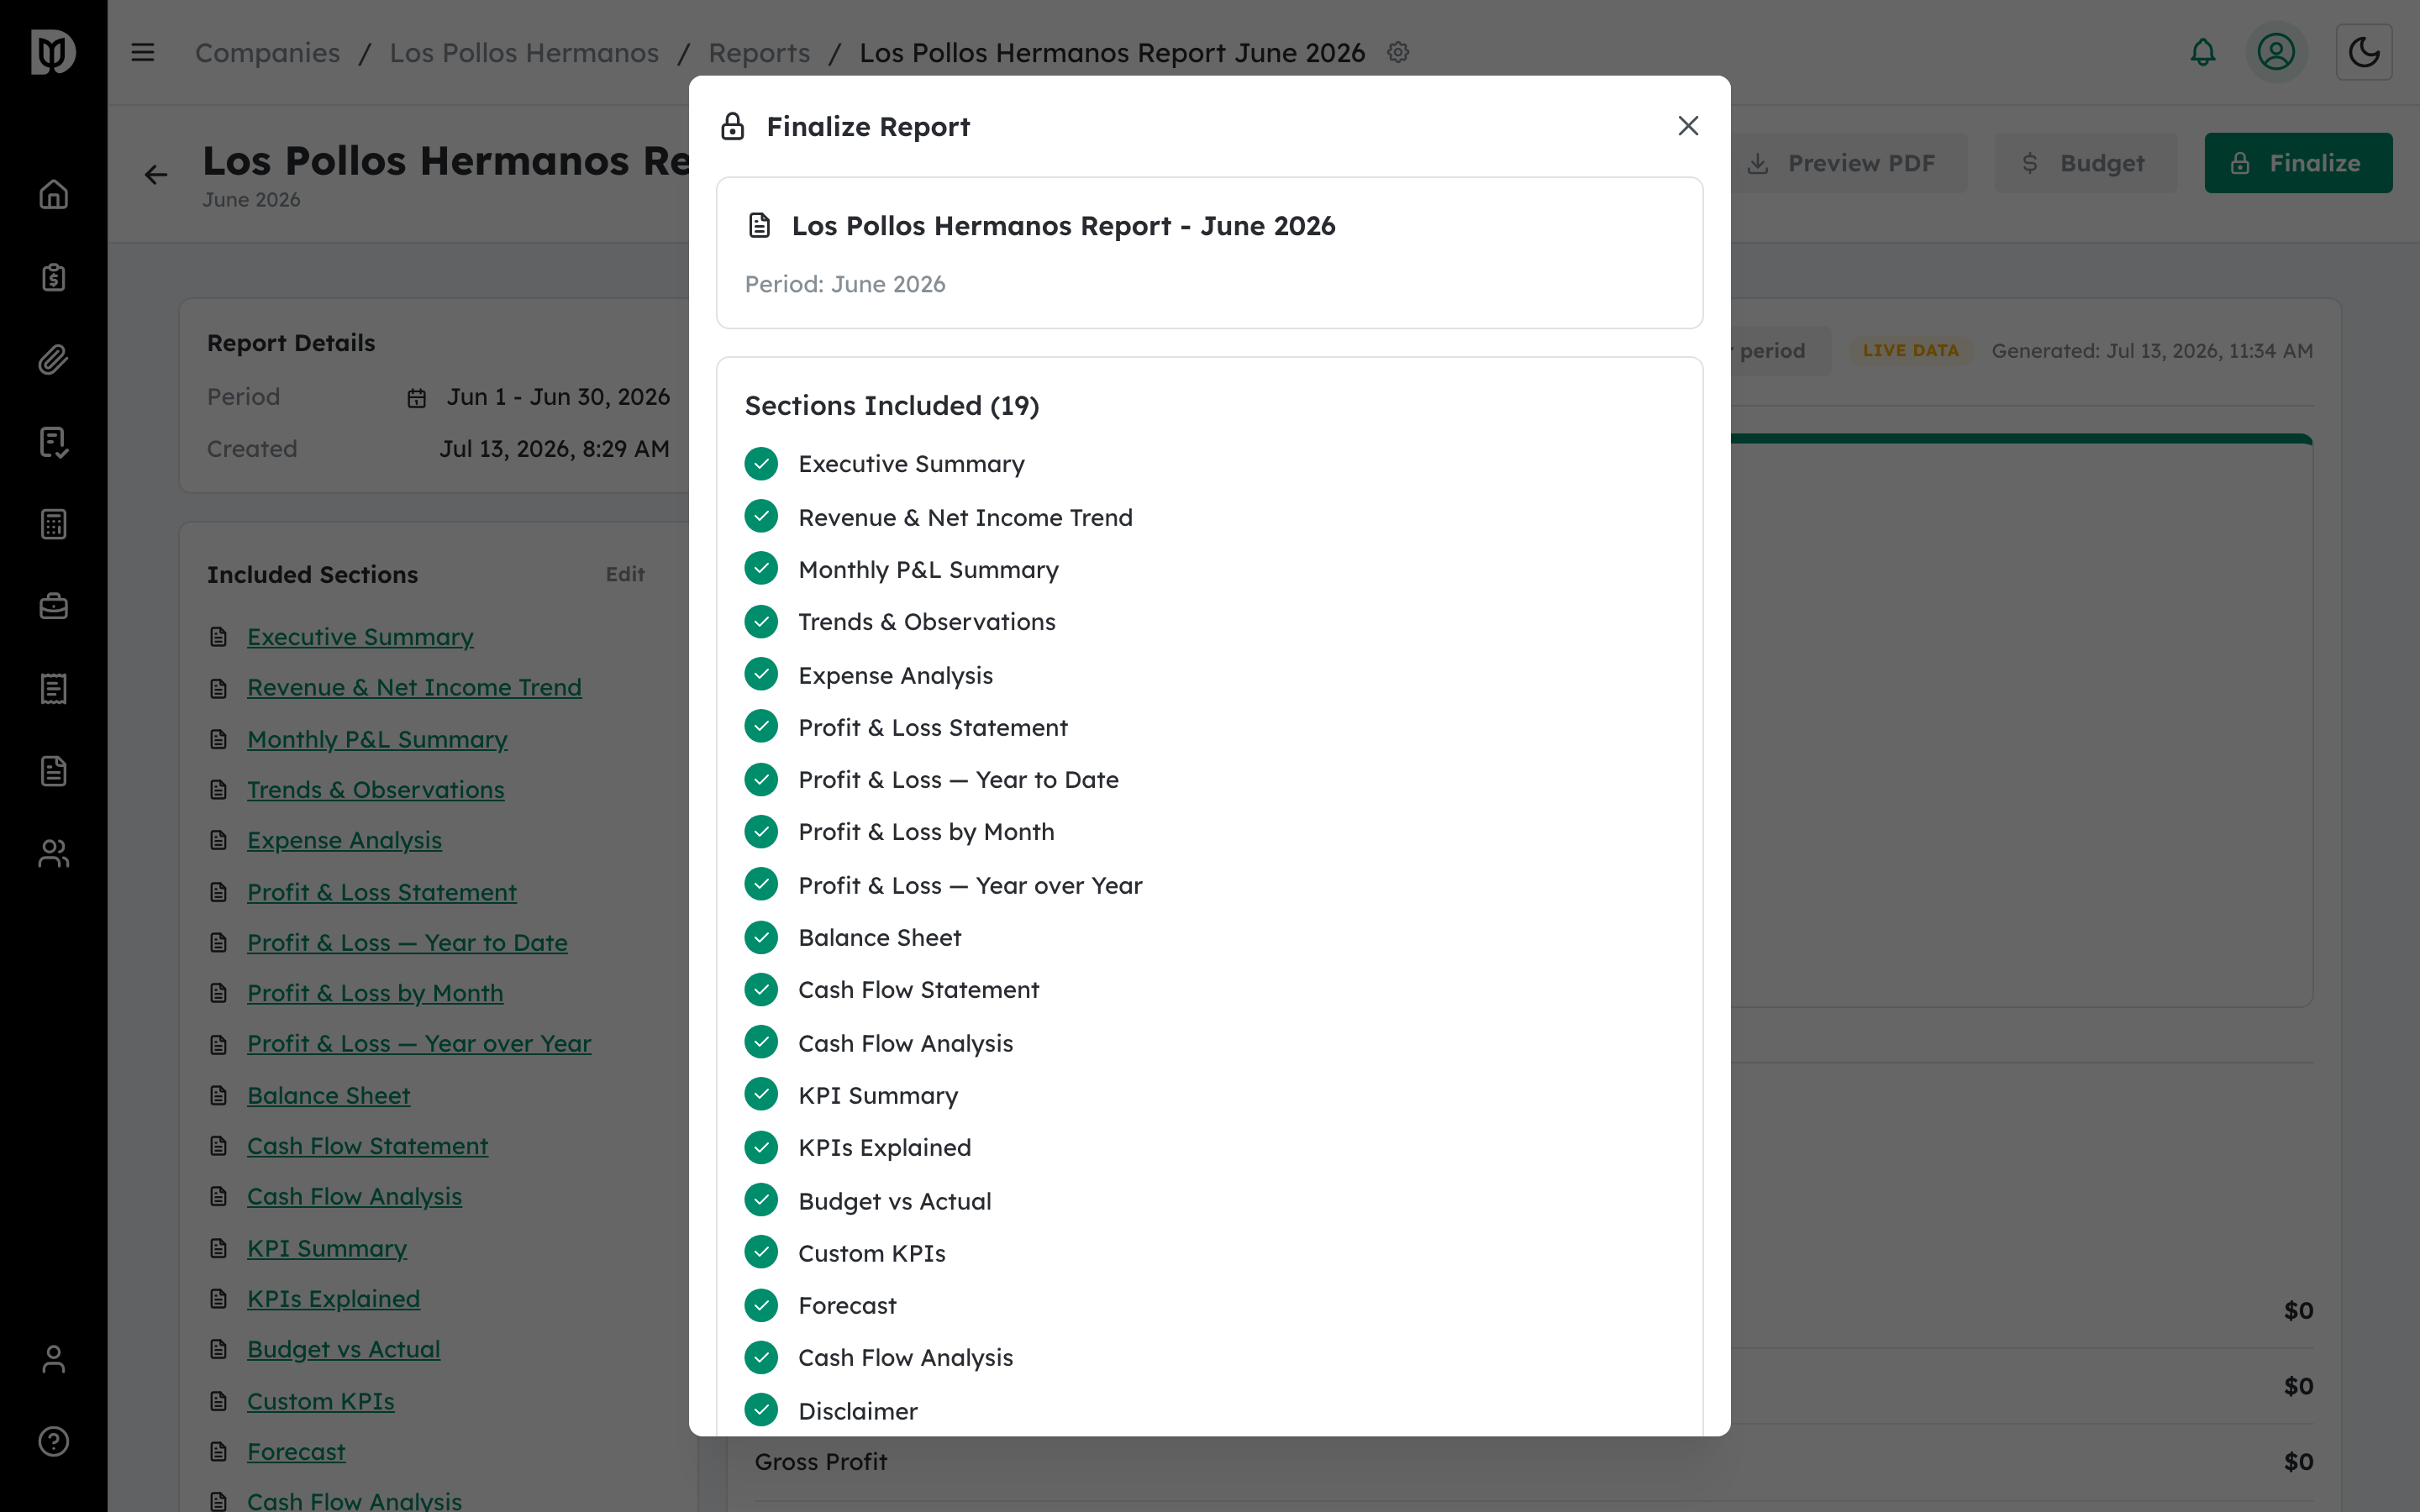Go to Reports breadcrumb
2420x1512 pixels.
click(x=759, y=53)
